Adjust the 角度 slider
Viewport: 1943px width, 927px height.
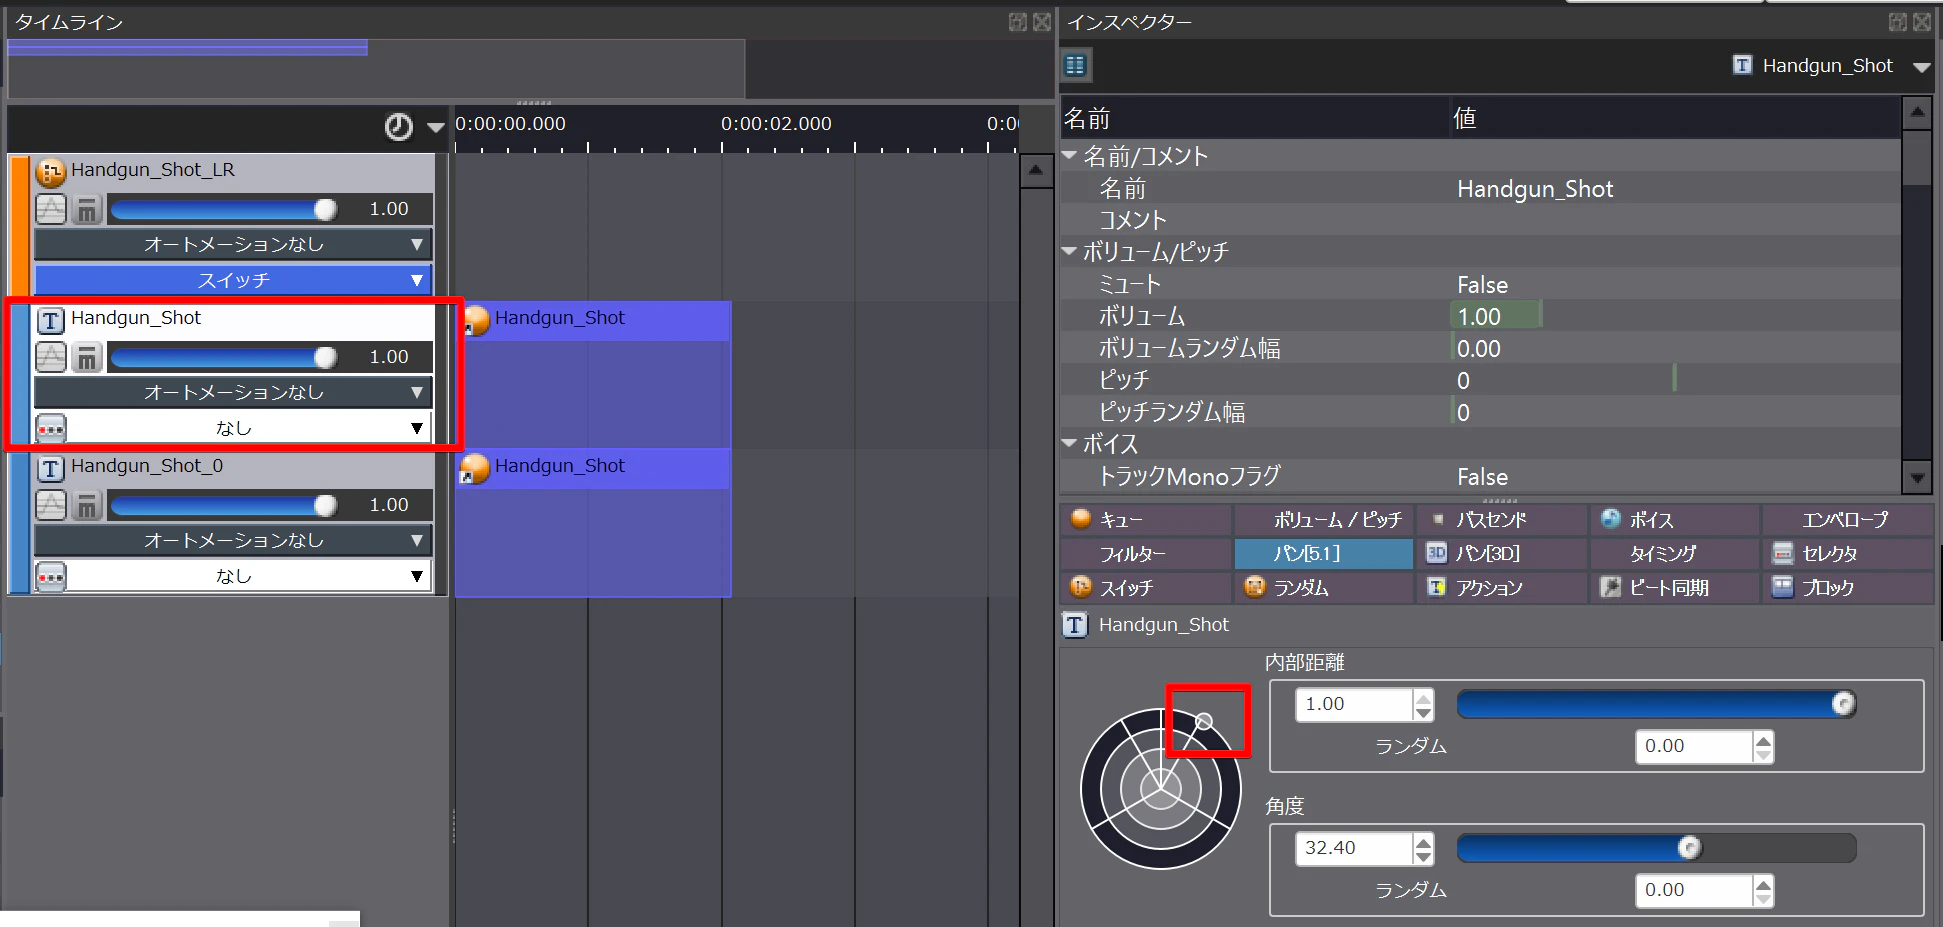[1656, 848]
